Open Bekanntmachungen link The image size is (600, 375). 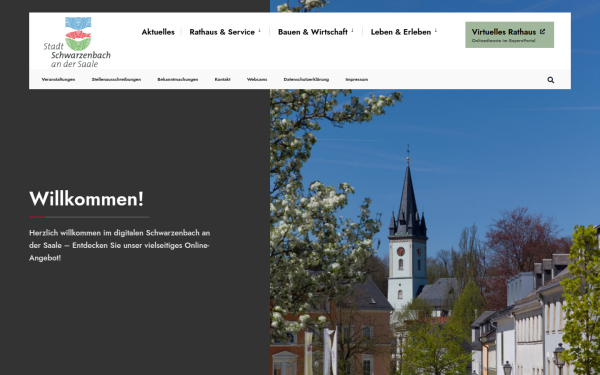pyautogui.click(x=178, y=80)
